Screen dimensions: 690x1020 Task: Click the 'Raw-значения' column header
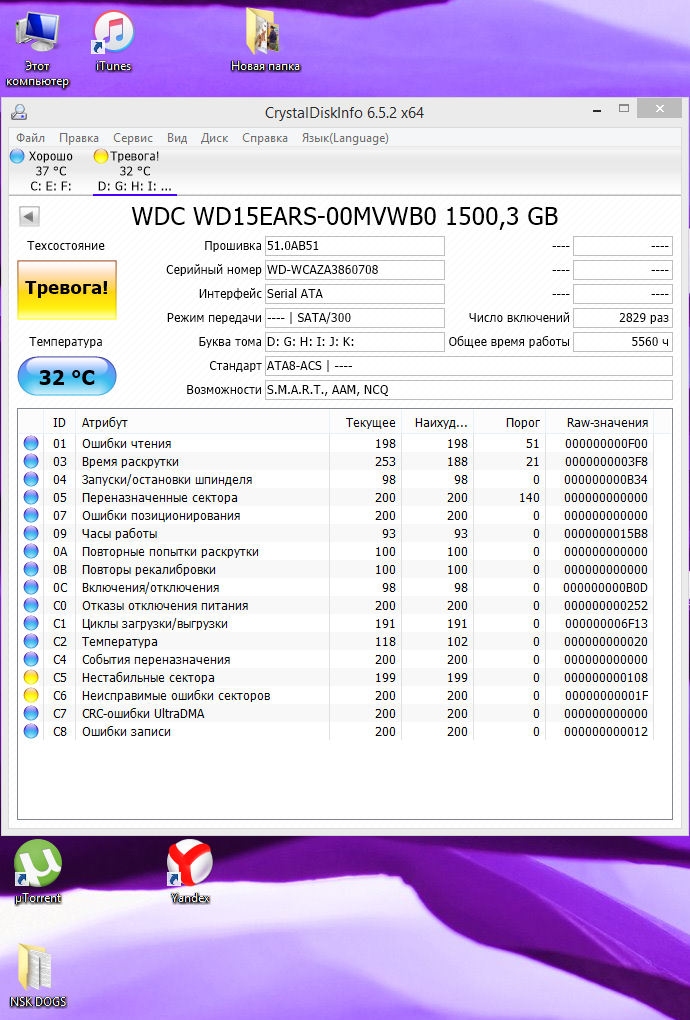[x=608, y=423]
